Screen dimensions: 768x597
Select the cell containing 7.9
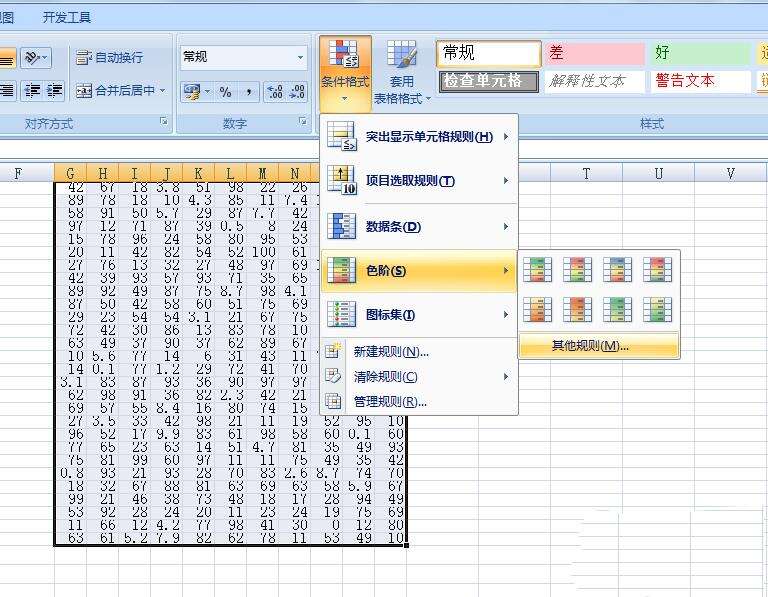(x=167, y=538)
